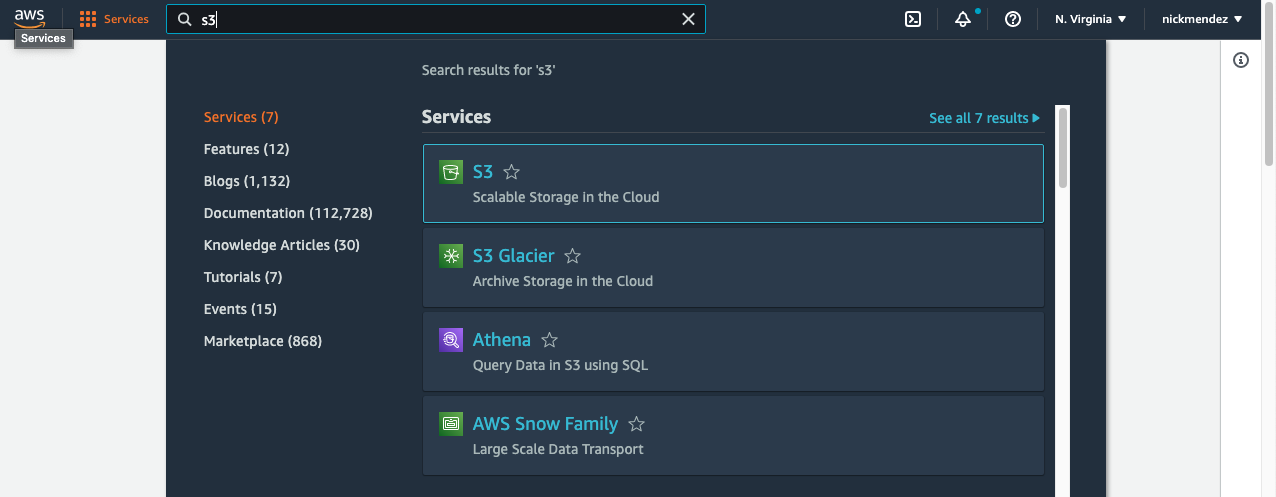Click the page scrollbar at far right
The image size is (1276, 497).
coord(1269,84)
